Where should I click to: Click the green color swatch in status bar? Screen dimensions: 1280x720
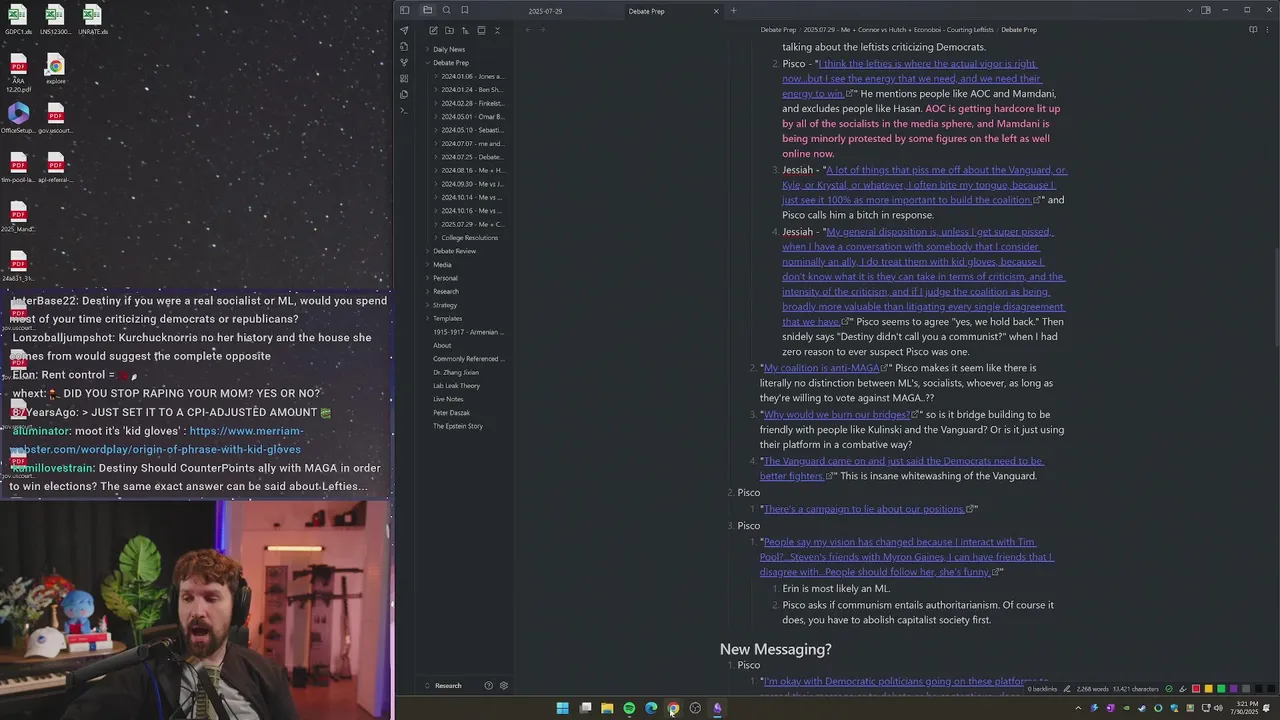click(x=1220, y=689)
